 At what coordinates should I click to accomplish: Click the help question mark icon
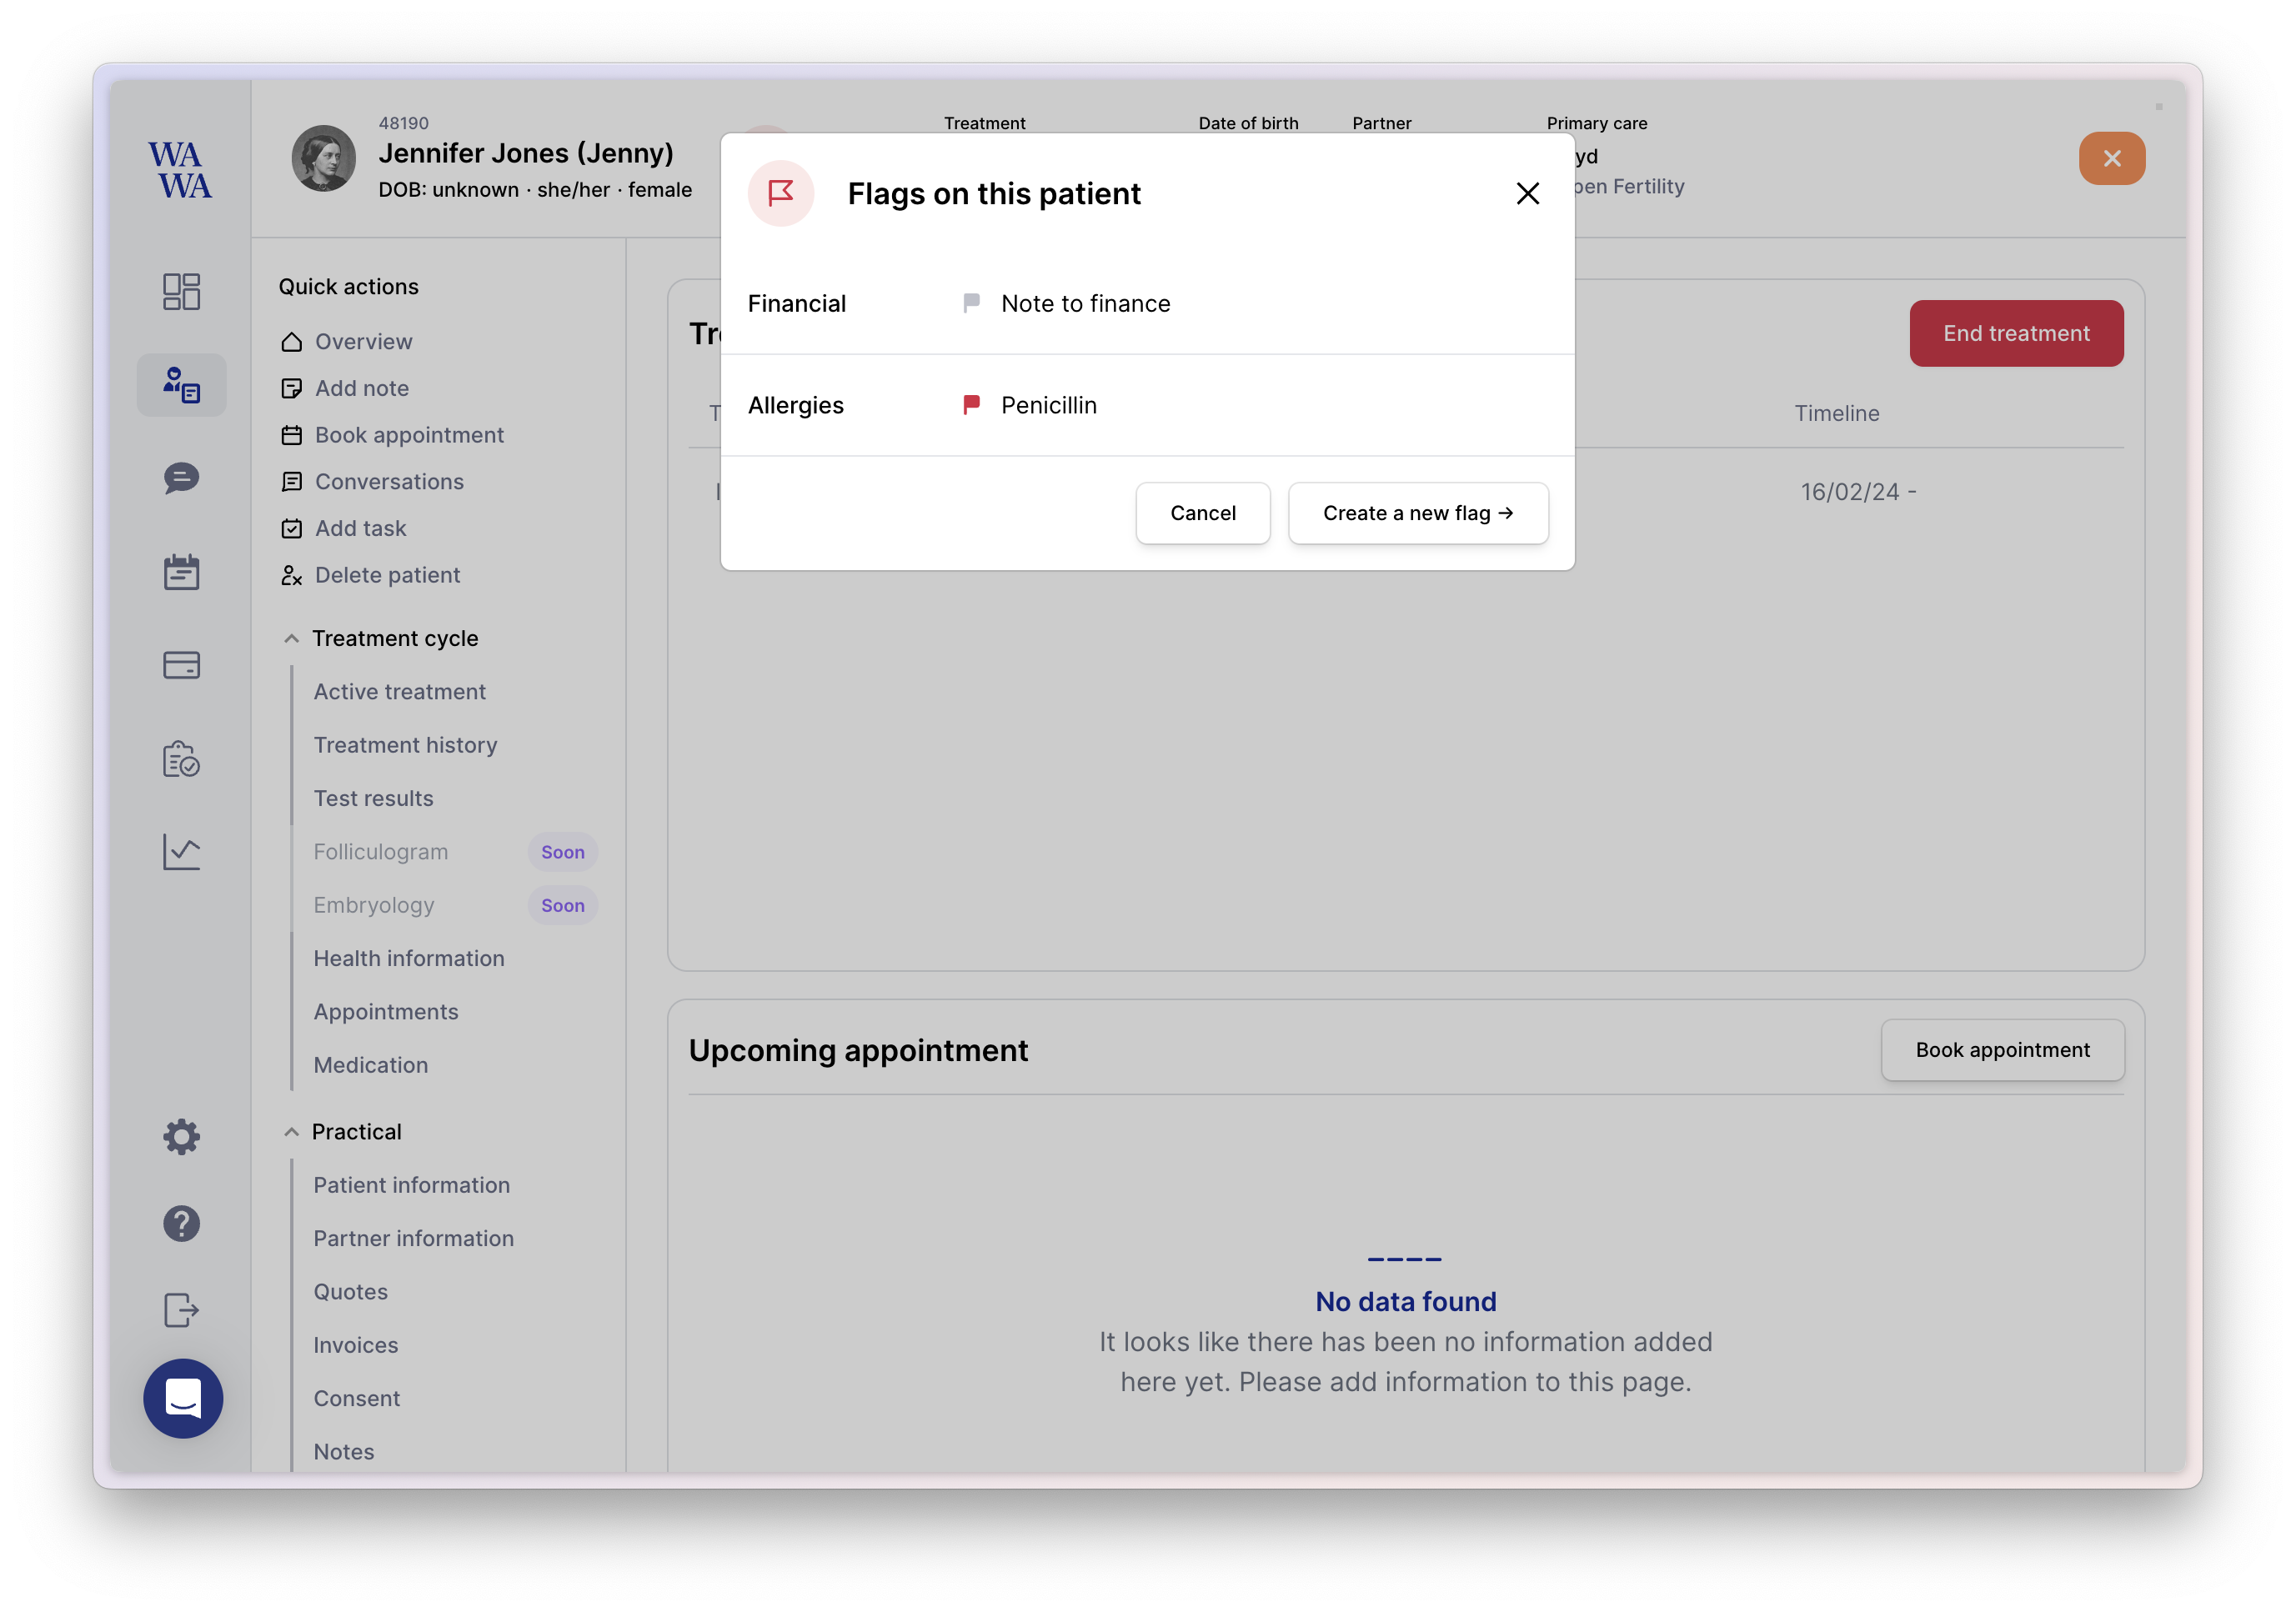tap(181, 1223)
